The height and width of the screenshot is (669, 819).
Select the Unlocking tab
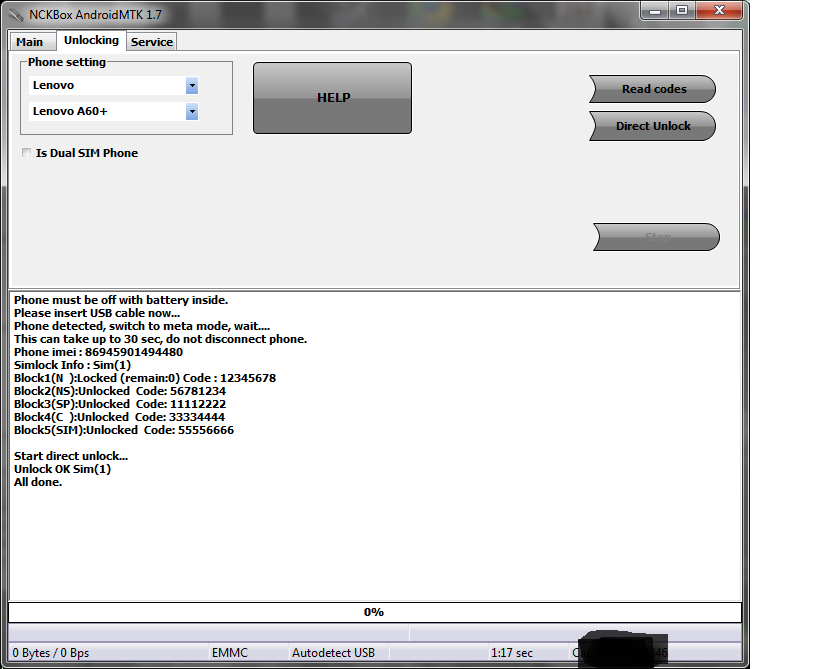pyautogui.click(x=91, y=41)
